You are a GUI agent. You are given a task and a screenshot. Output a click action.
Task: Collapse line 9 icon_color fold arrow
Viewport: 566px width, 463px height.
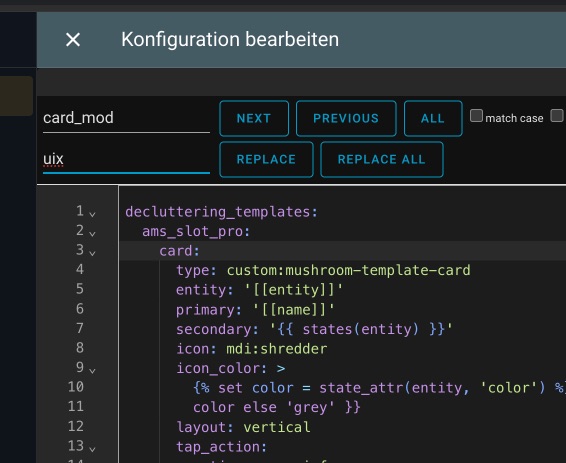point(92,370)
